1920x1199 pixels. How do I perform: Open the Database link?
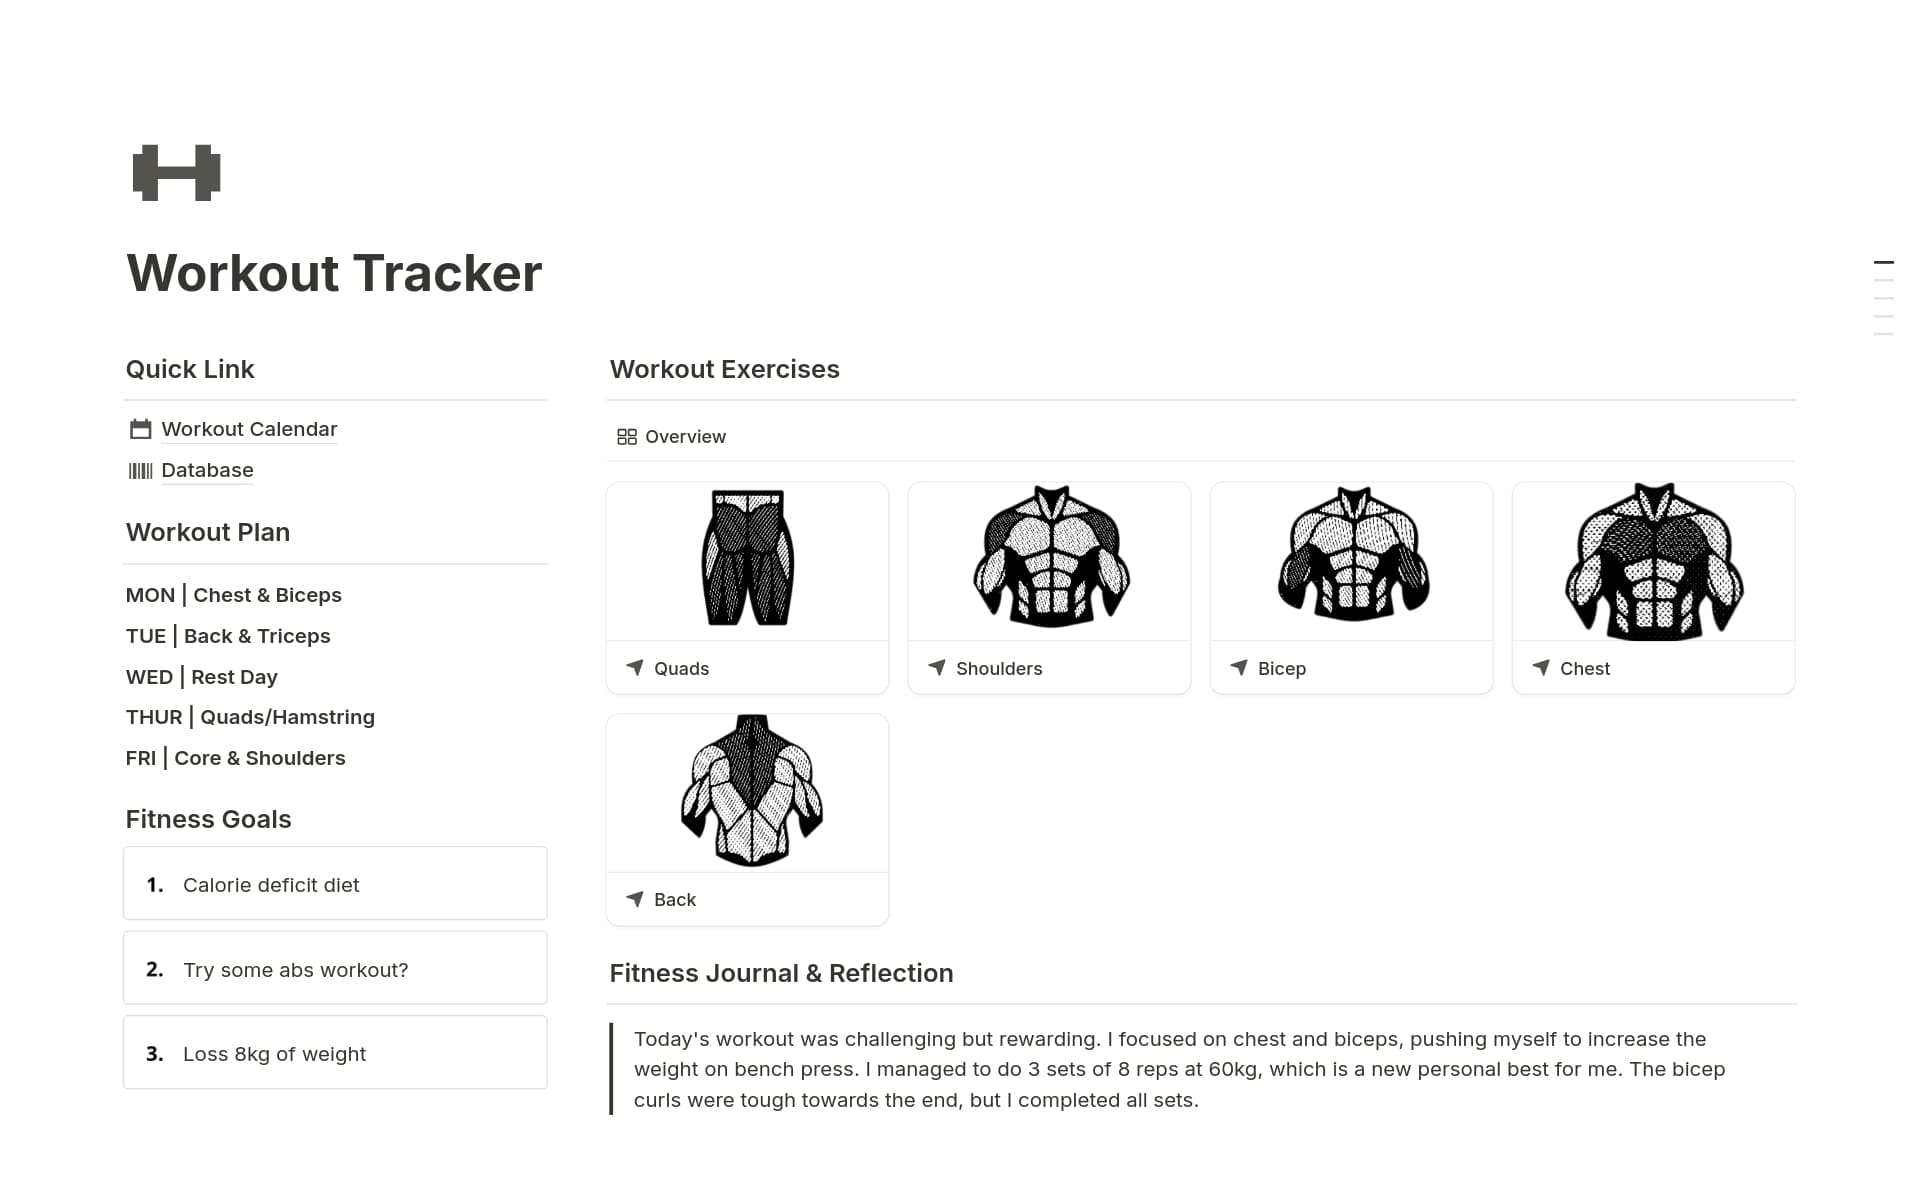(x=207, y=470)
